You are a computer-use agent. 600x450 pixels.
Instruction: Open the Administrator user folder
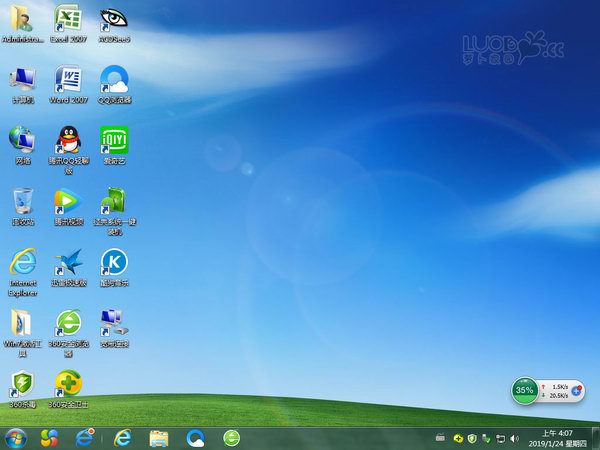click(x=23, y=24)
